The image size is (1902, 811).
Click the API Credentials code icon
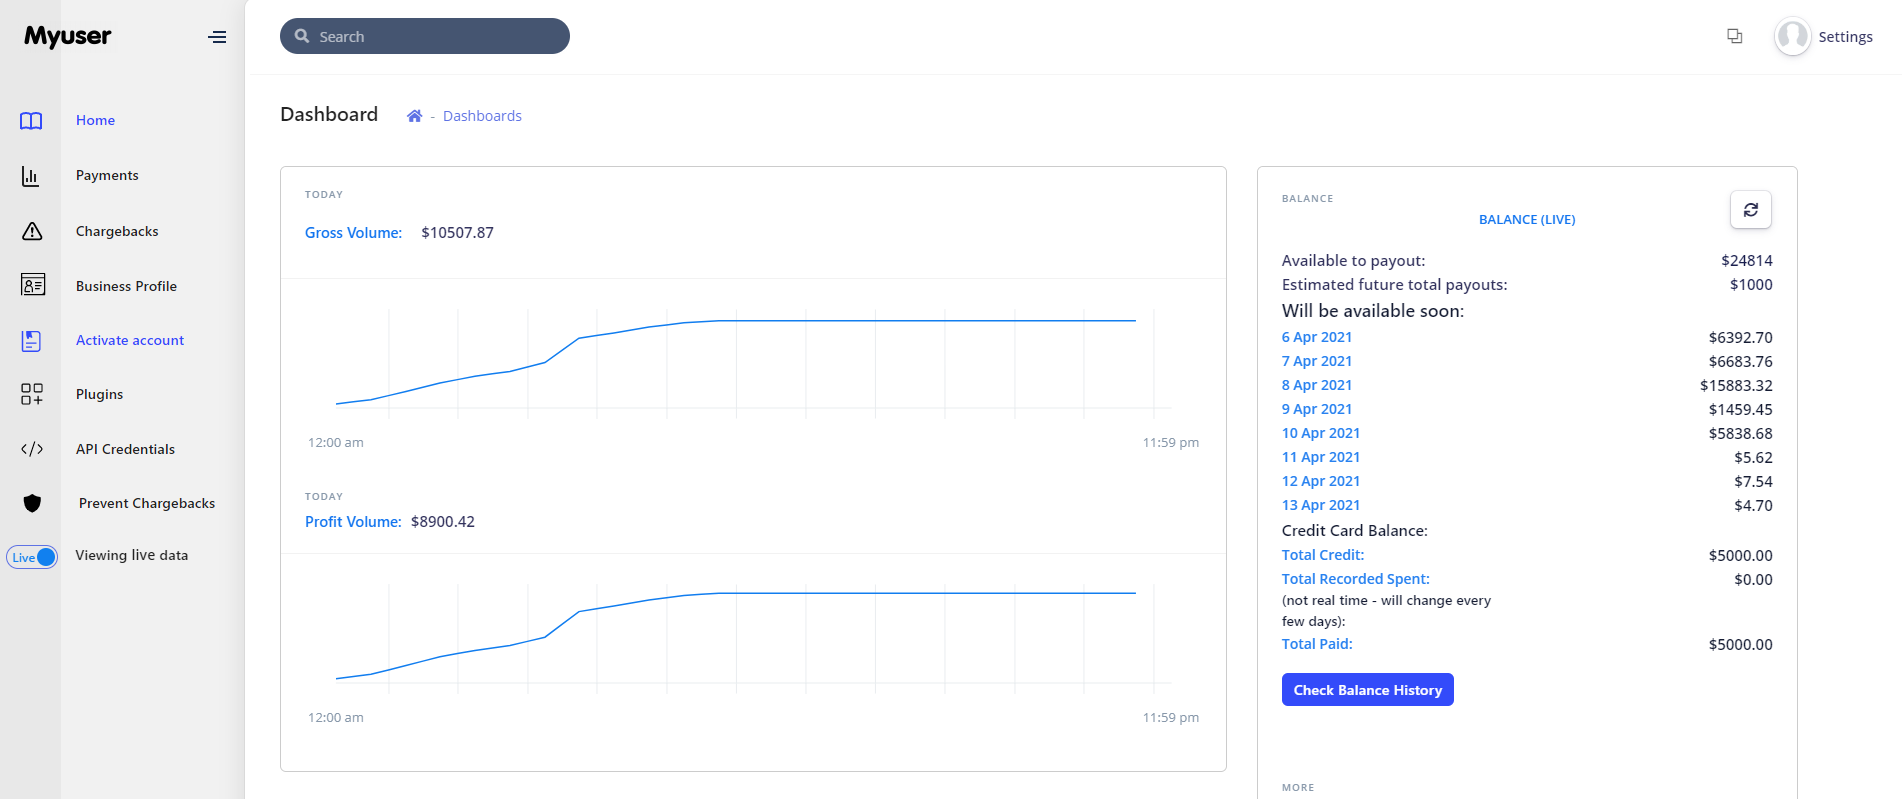pyautogui.click(x=32, y=449)
